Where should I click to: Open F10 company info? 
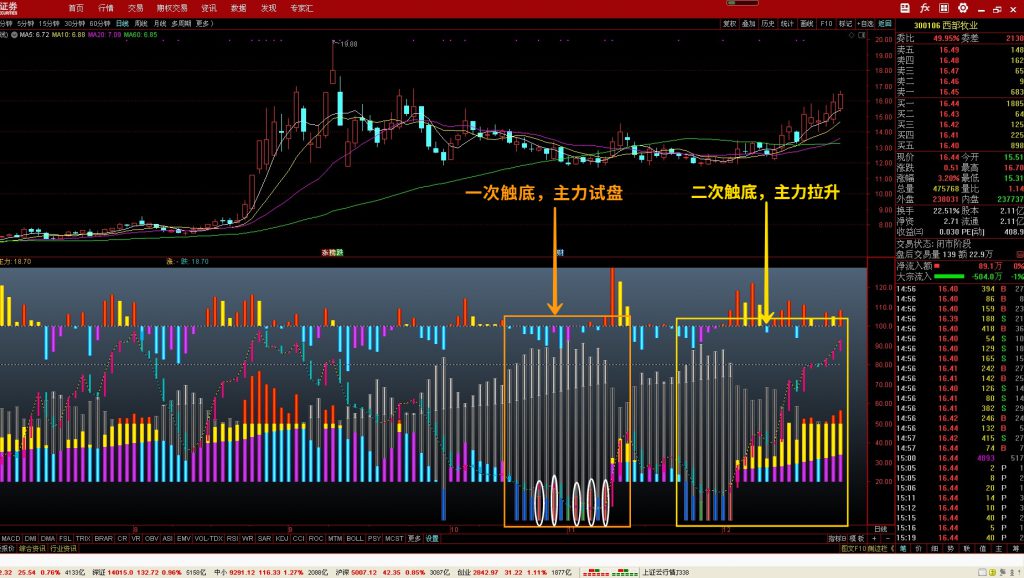click(826, 22)
